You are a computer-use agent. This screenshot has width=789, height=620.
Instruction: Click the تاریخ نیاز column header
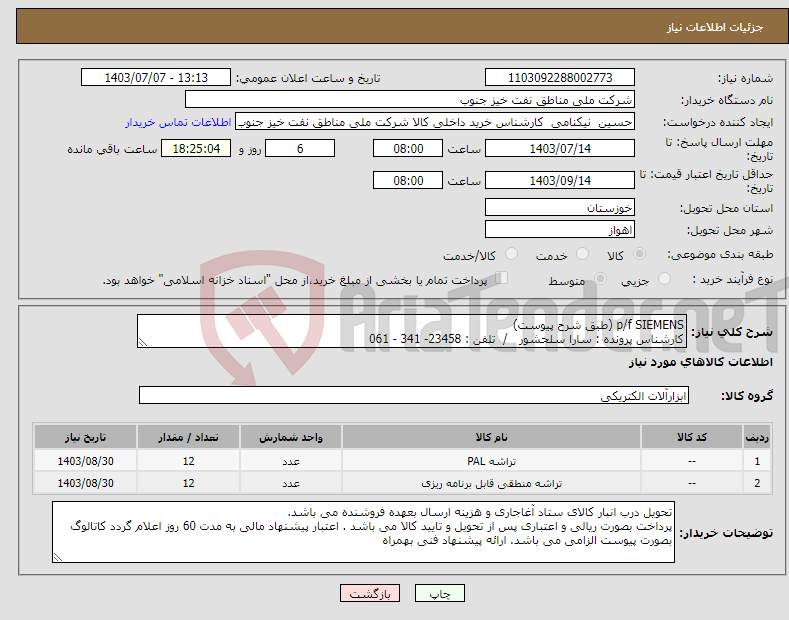click(86, 437)
